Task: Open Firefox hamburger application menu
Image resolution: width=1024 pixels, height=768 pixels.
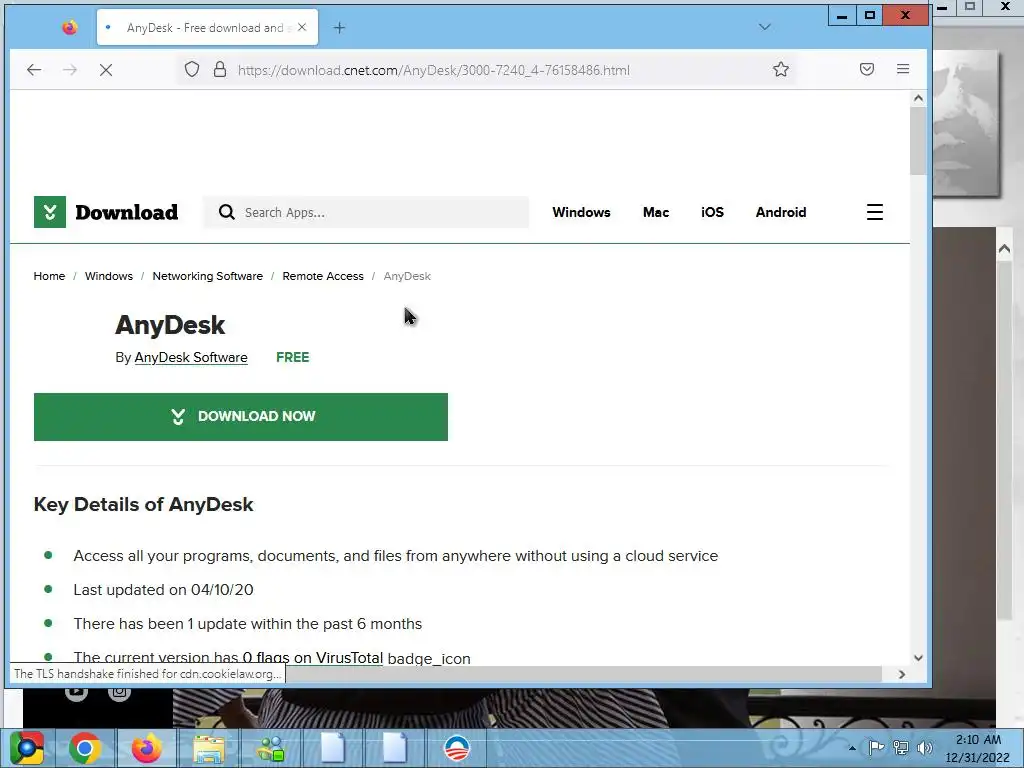Action: click(903, 69)
